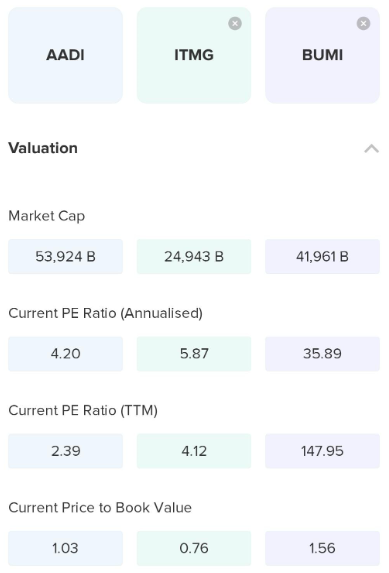389x573 pixels.
Task: Remove ITMG from the comparison
Action: [235, 24]
